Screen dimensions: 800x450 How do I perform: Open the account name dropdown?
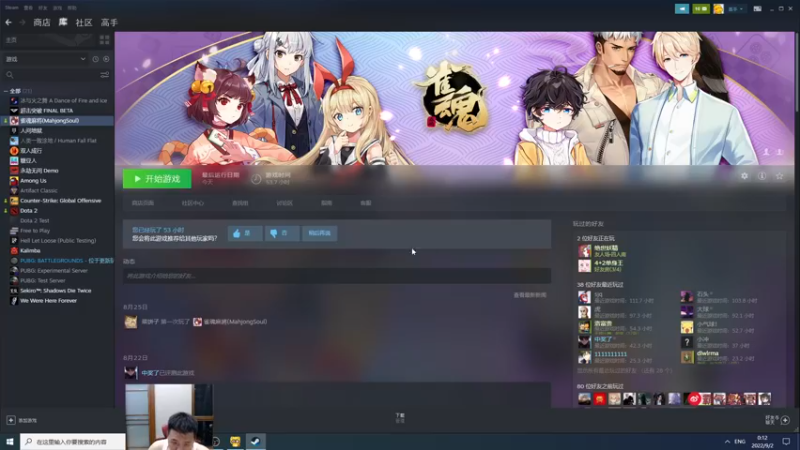(735, 9)
